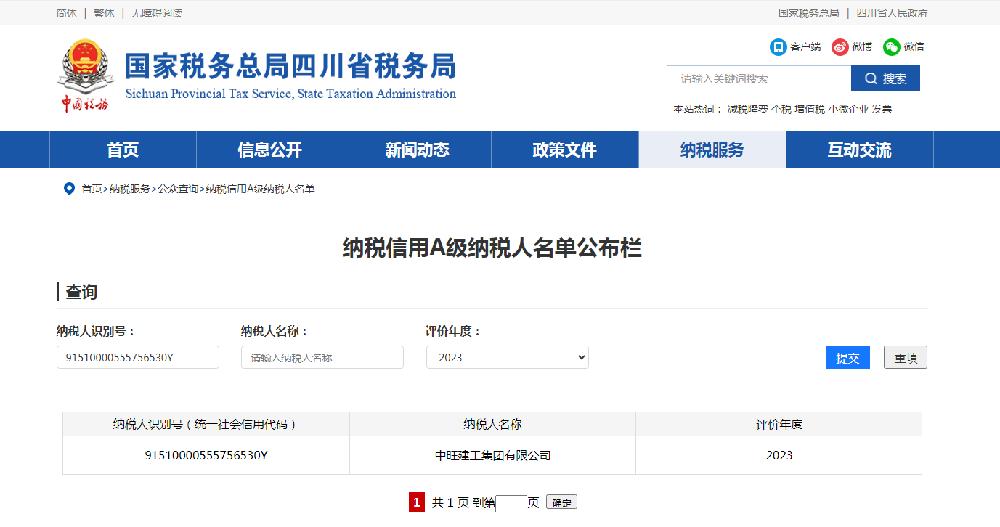Click the breadcrumb location pin icon
The width and height of the screenshot is (1000, 527).
click(69, 188)
